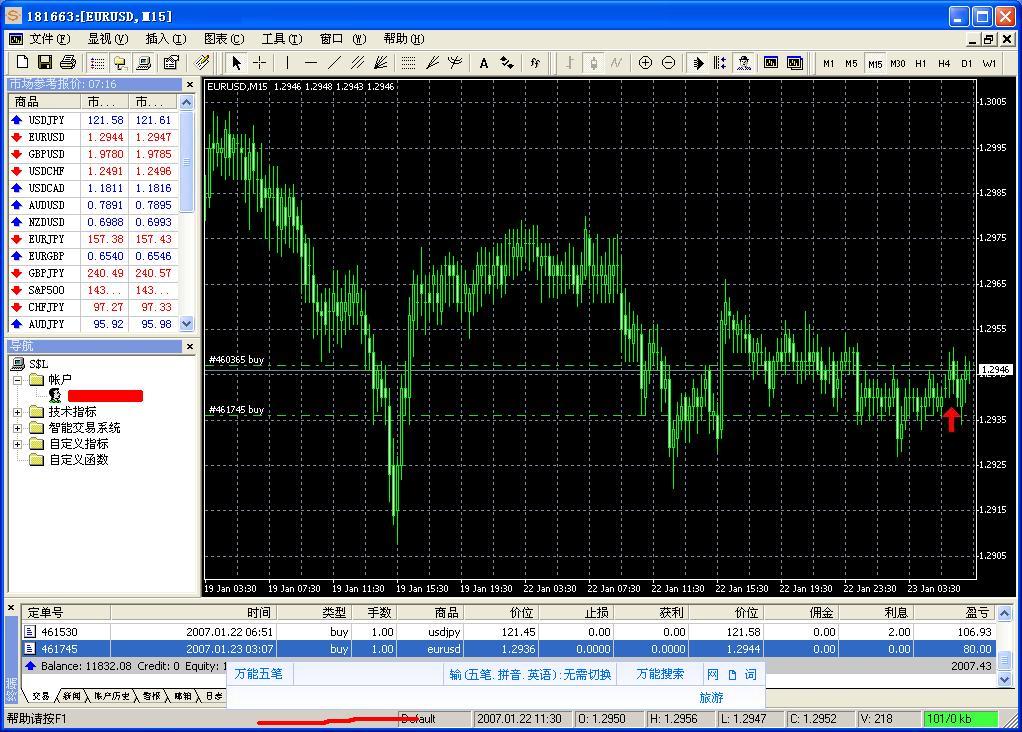The width and height of the screenshot is (1022, 732).
Task: Collapse the 帐户 tree node
Action: pyautogui.click(x=18, y=380)
